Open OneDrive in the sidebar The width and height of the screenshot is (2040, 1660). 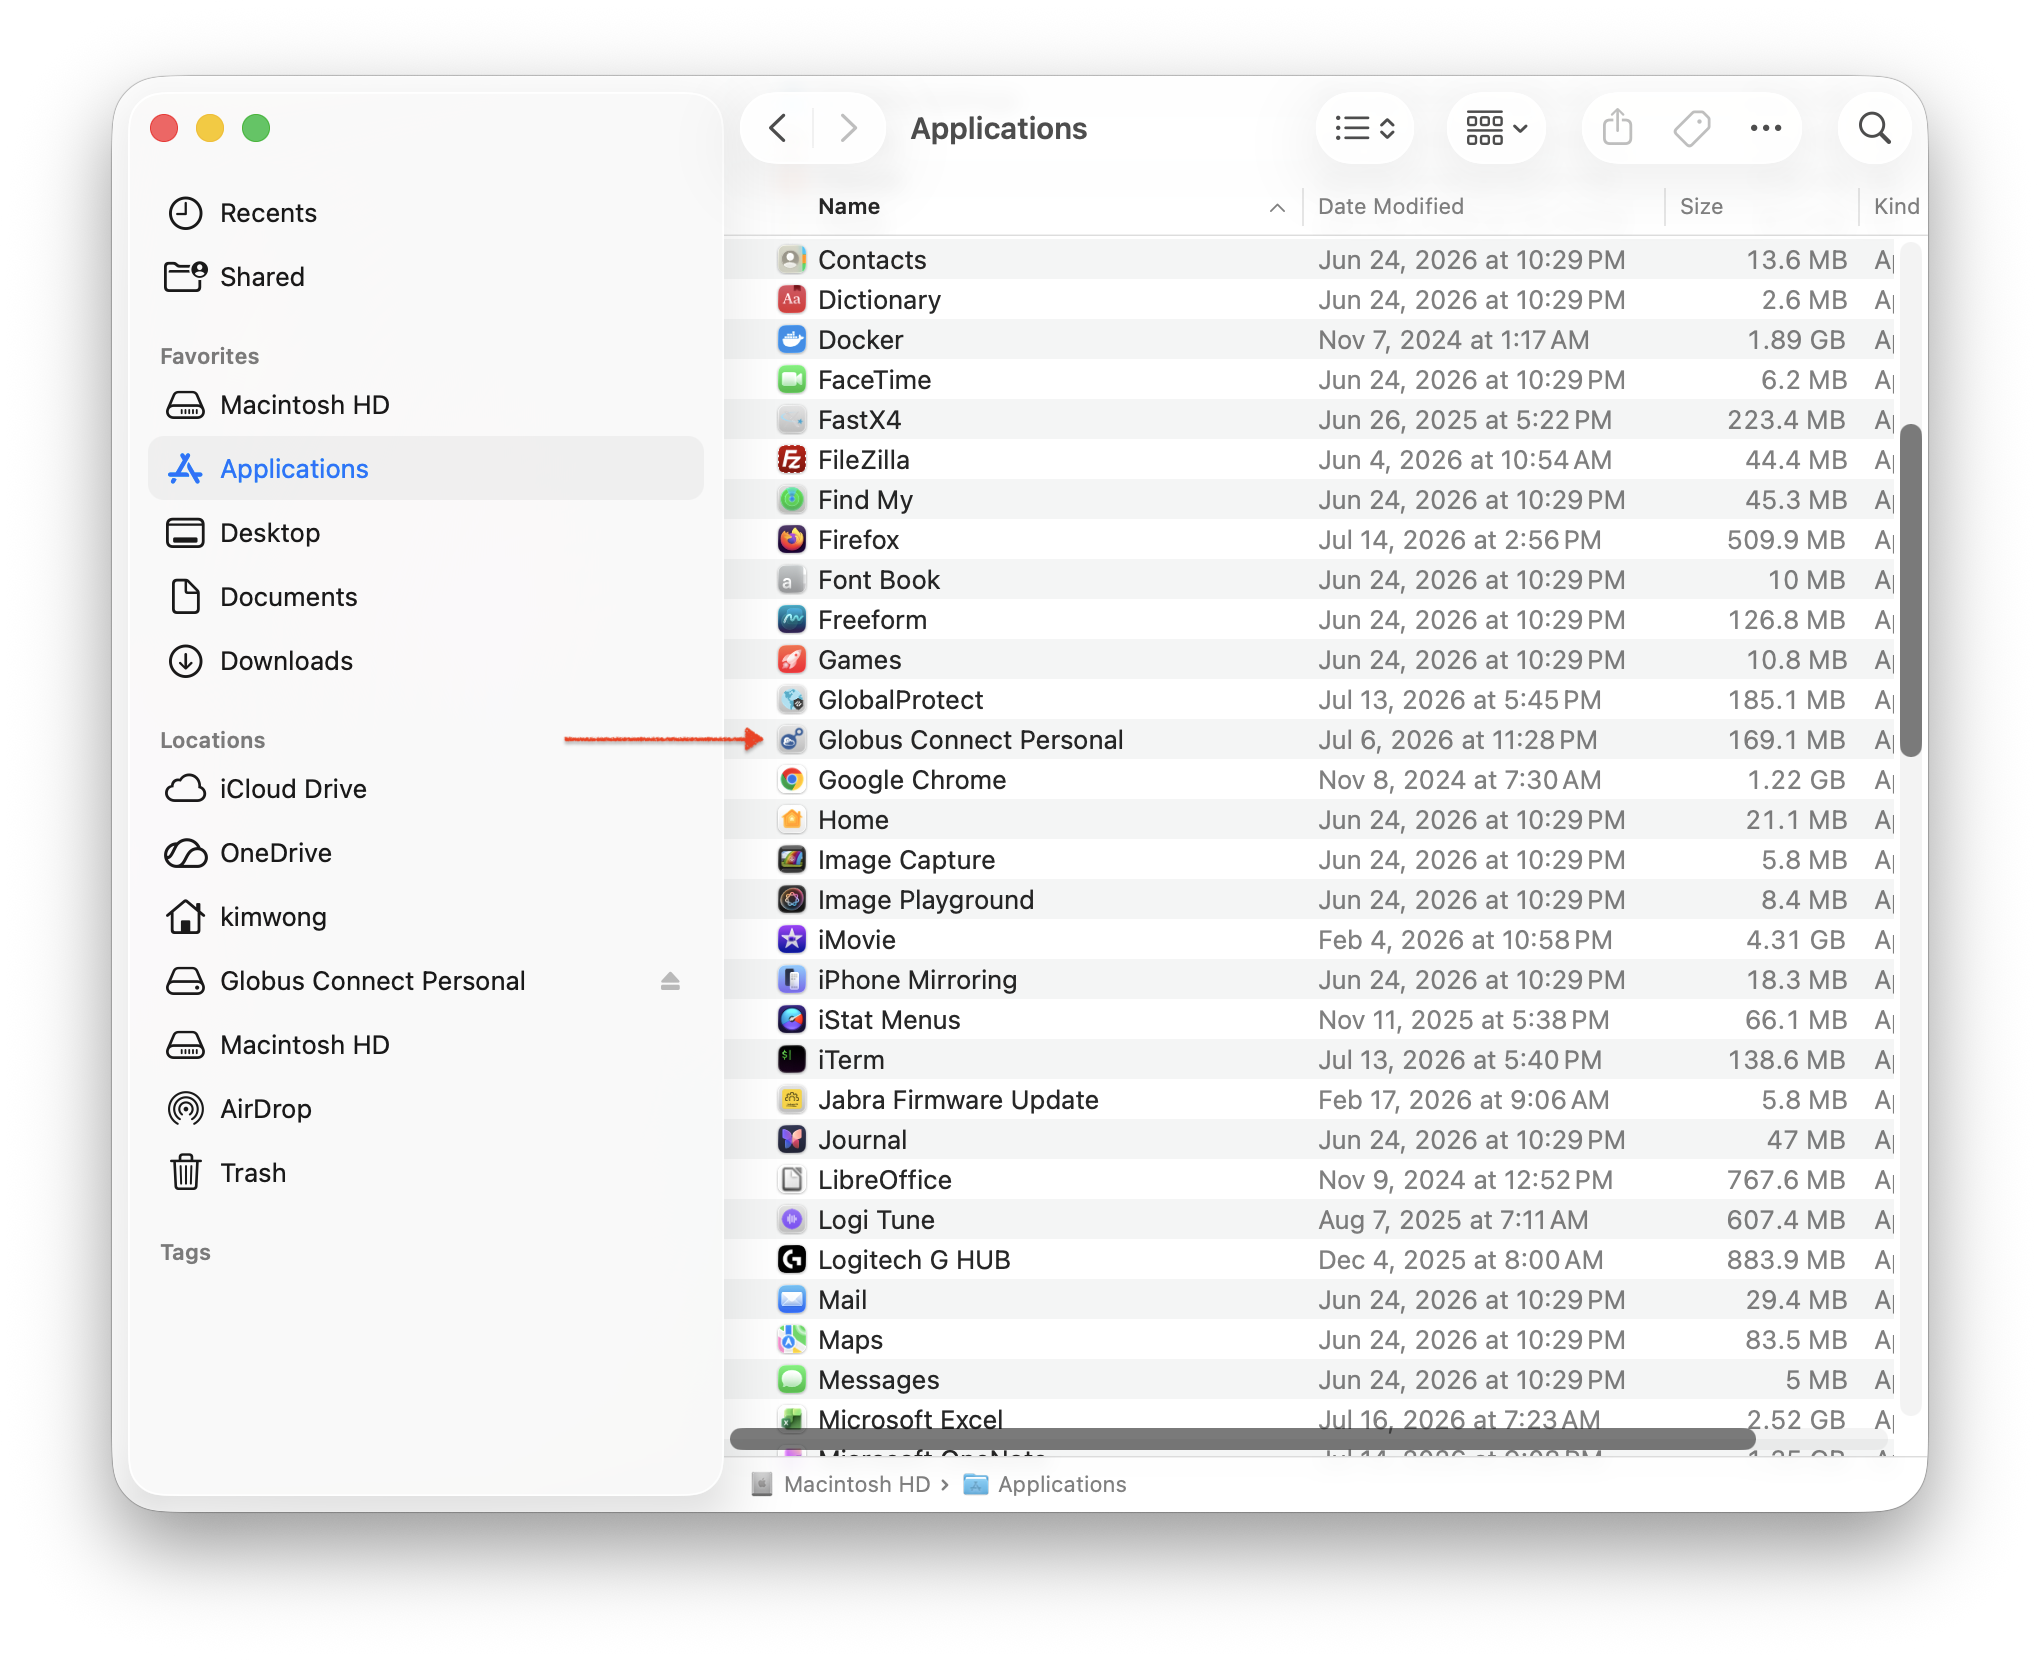(426, 853)
